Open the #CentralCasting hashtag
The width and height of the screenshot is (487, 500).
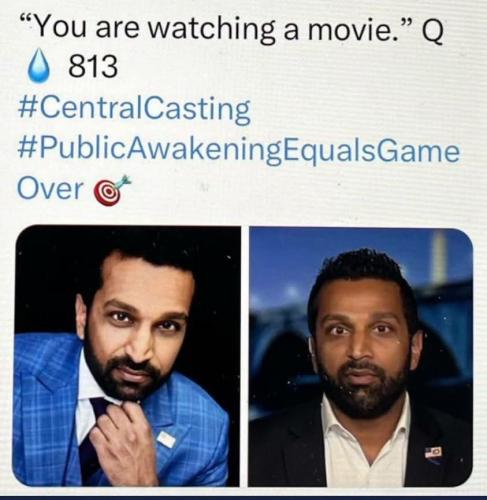pyautogui.click(x=134, y=109)
